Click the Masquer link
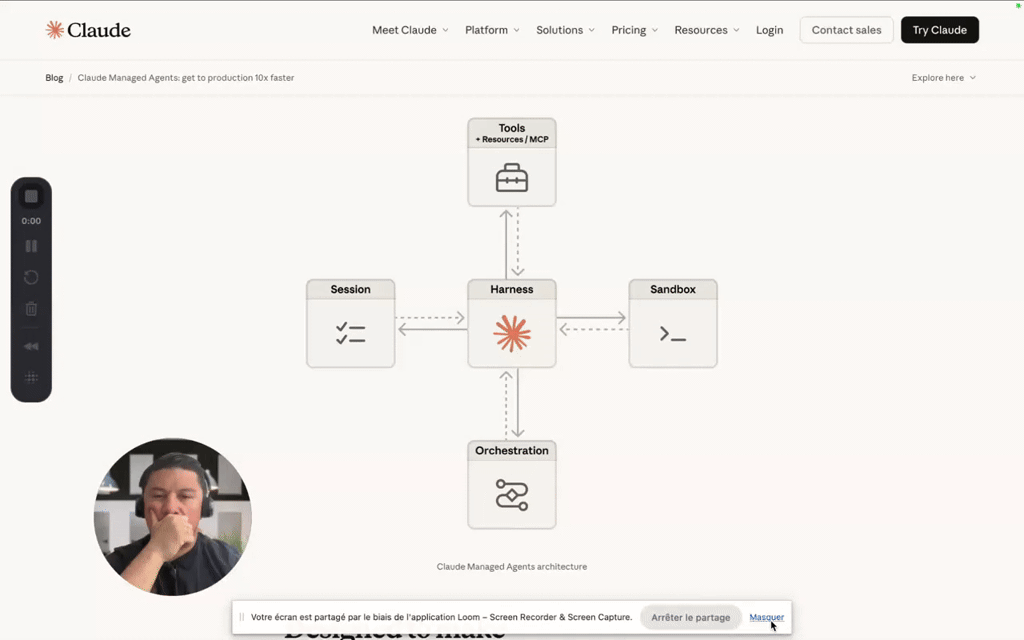 [766, 617]
